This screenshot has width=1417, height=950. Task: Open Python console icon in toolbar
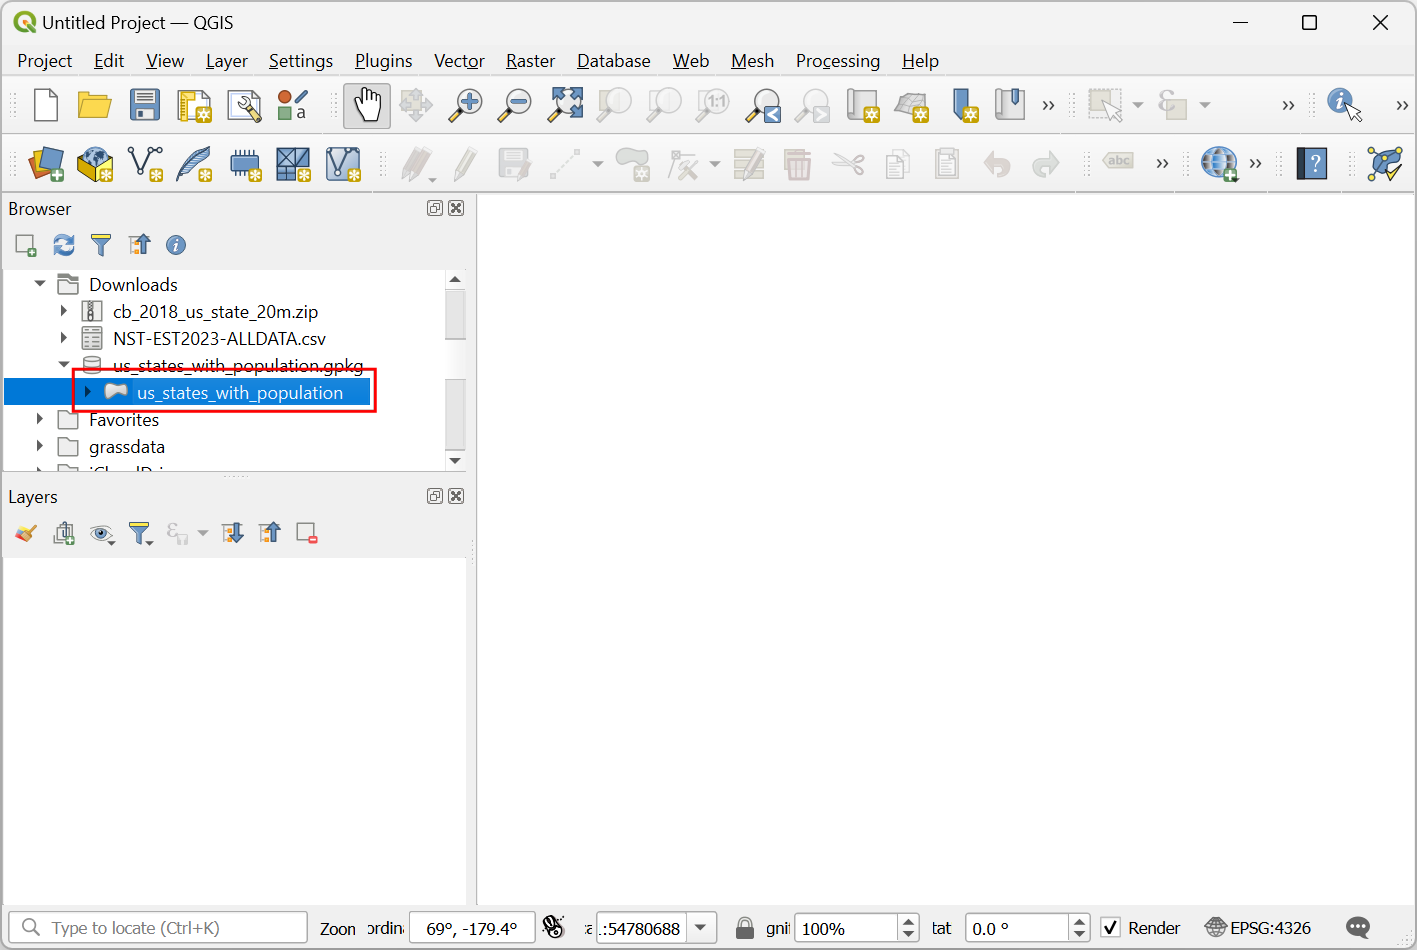click(x=1385, y=164)
